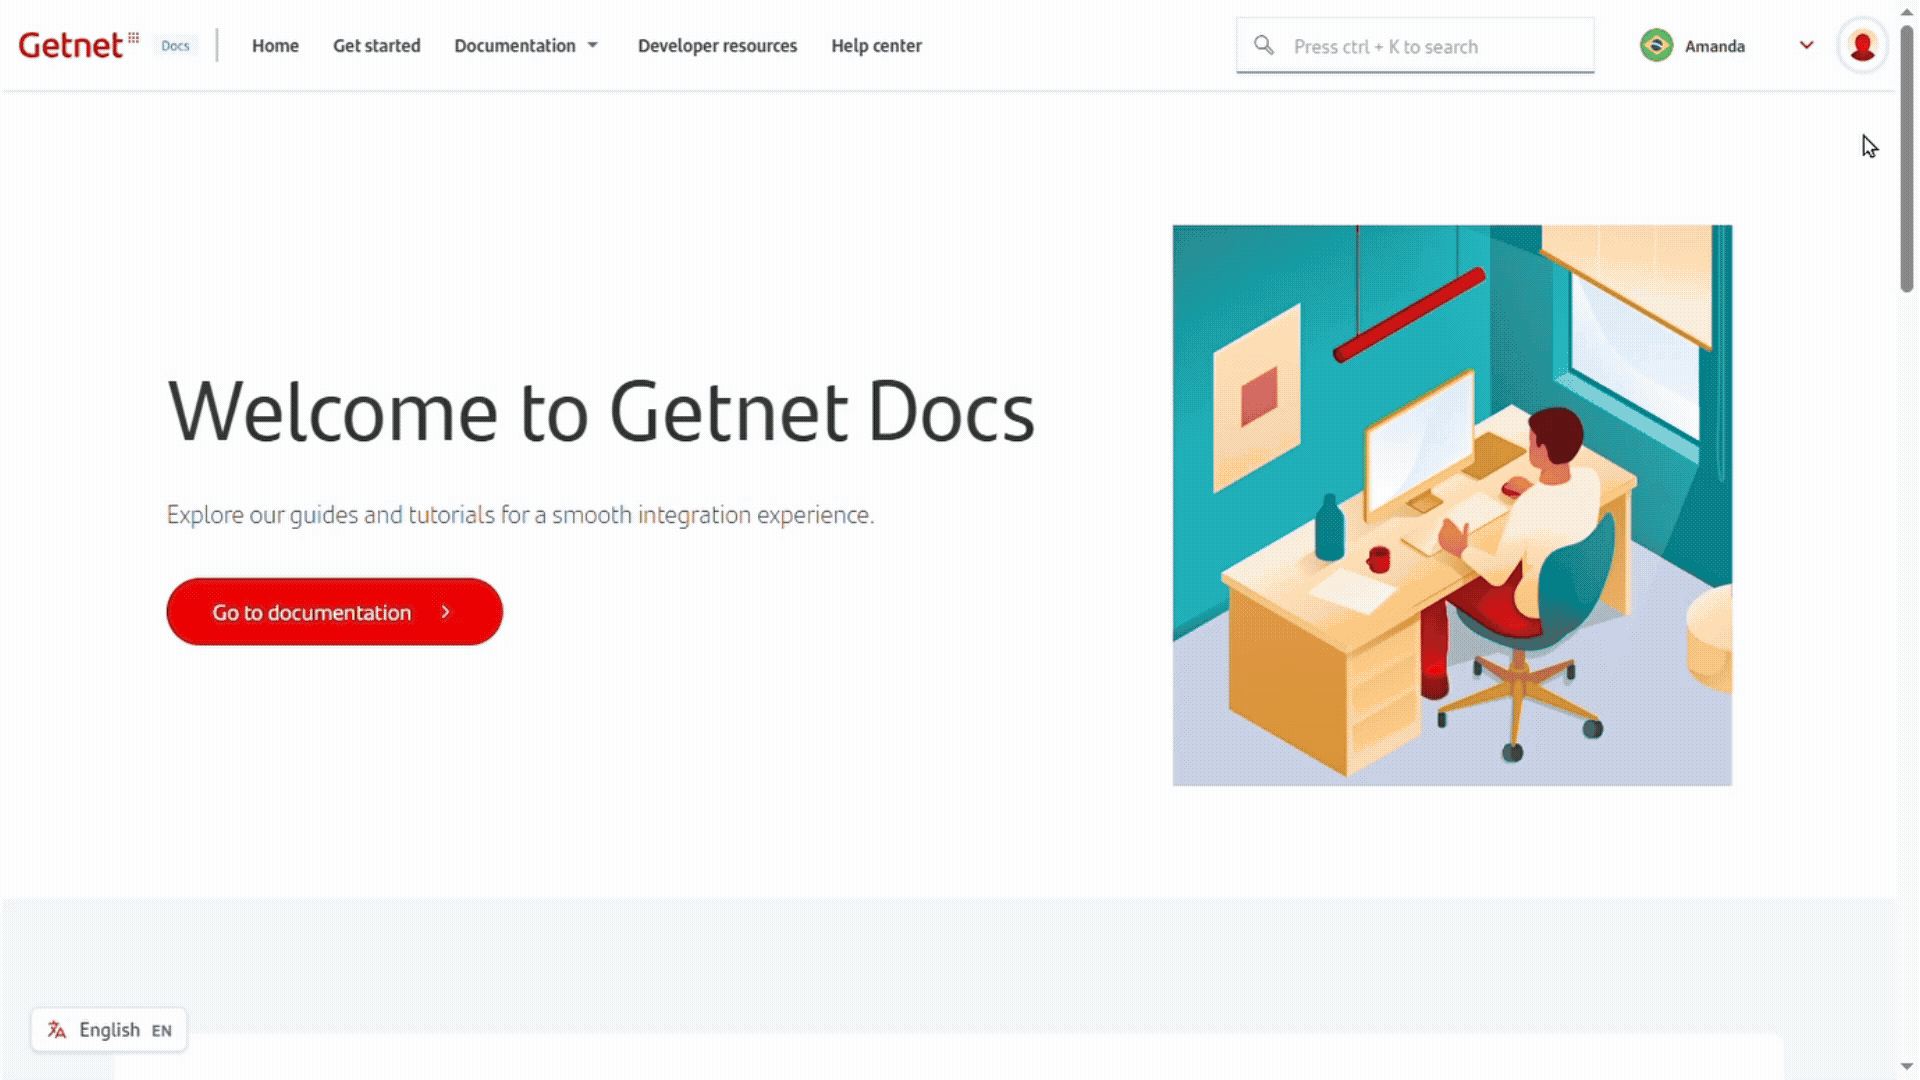Open the user profile avatar
1920x1080 pixels.
(x=1861, y=46)
